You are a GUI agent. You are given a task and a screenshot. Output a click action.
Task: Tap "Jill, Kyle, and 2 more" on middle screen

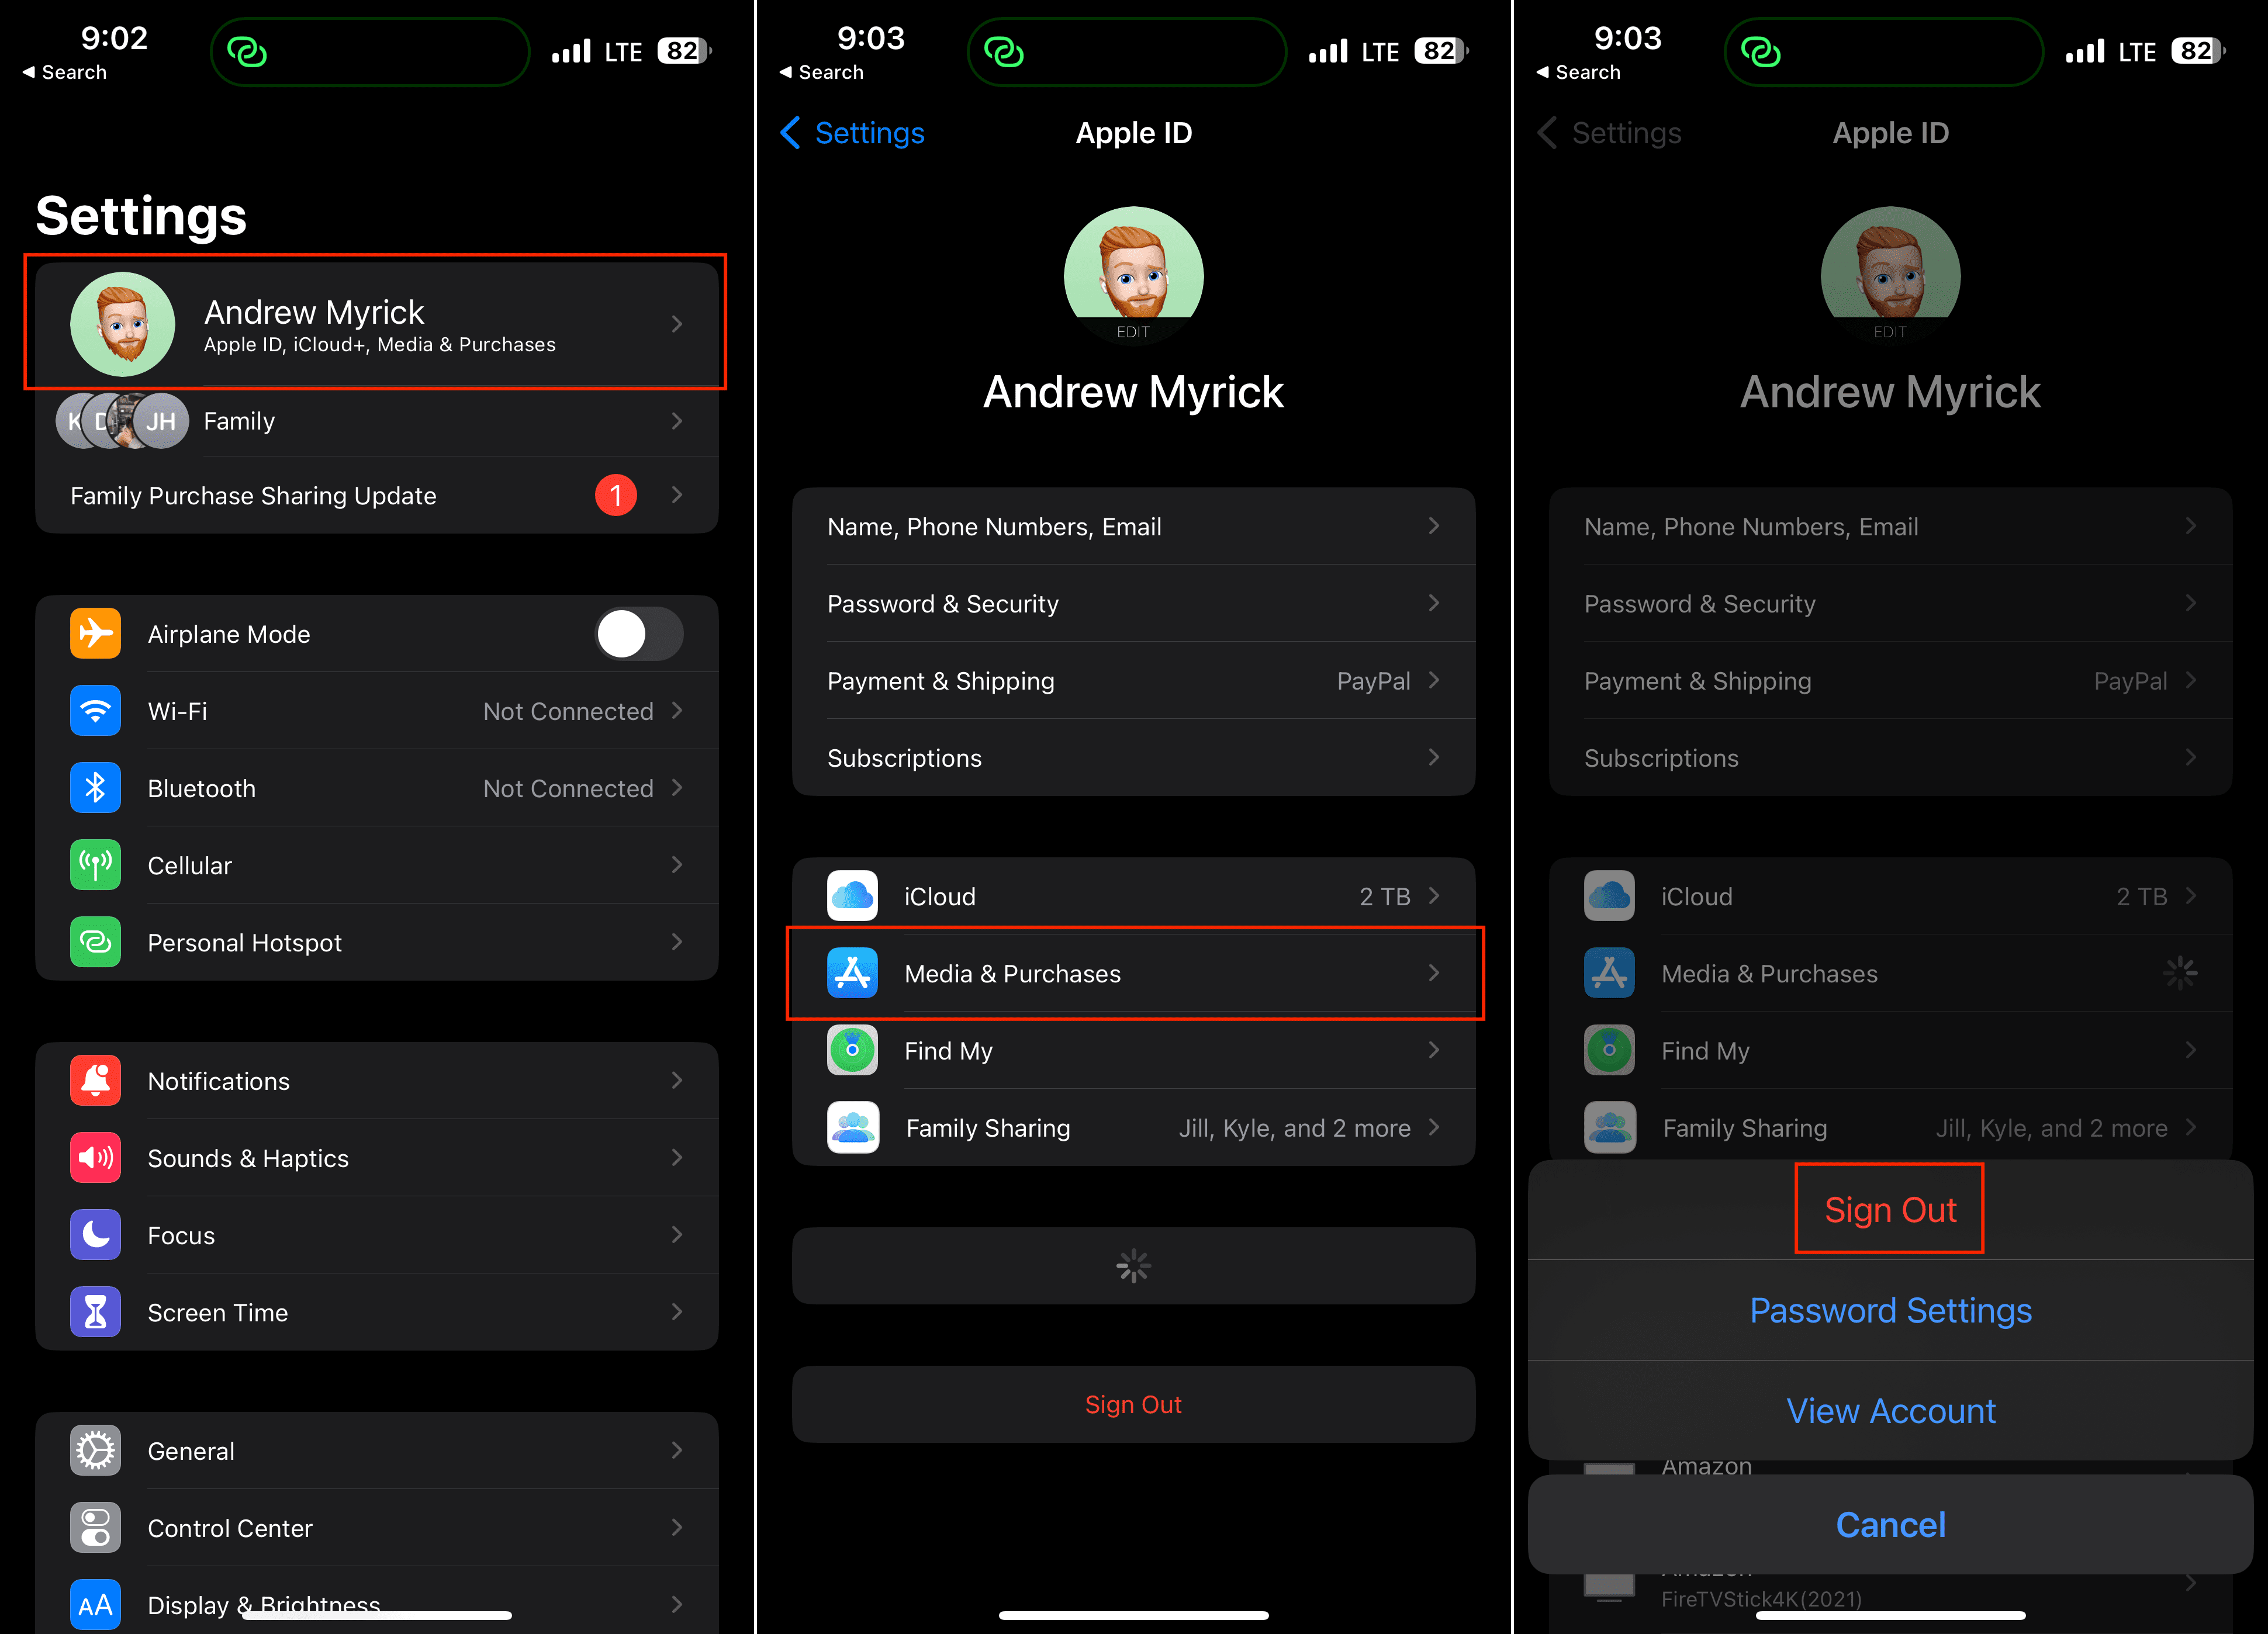click(1294, 1128)
